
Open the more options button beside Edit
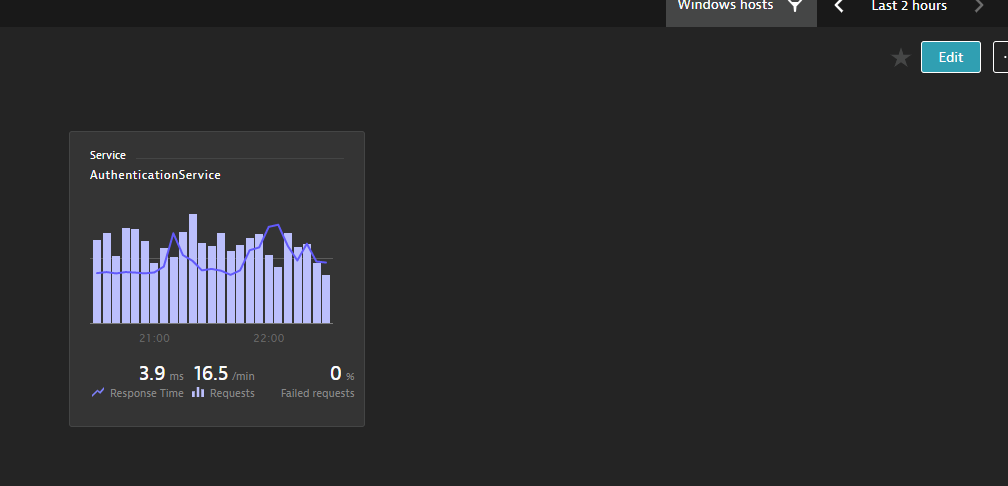pos(1001,57)
